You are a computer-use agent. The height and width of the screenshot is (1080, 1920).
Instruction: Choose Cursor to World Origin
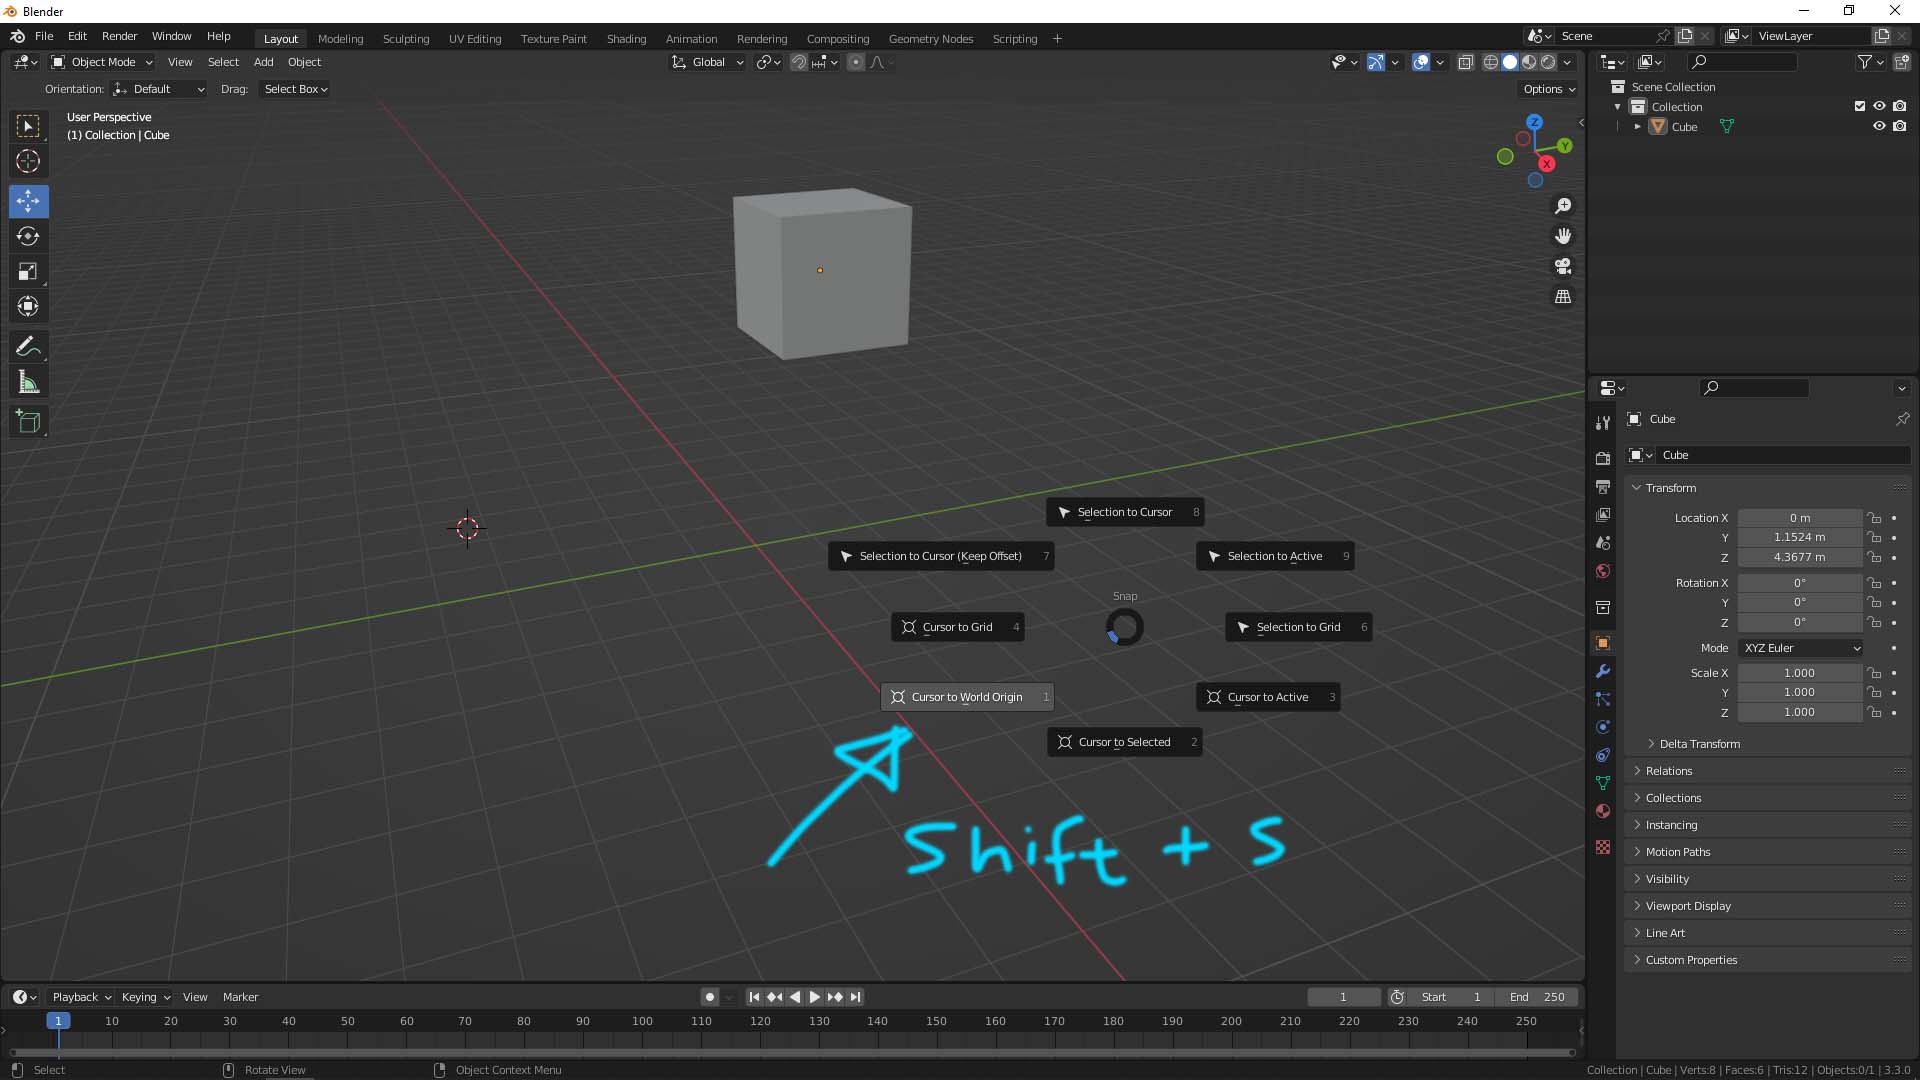967,697
